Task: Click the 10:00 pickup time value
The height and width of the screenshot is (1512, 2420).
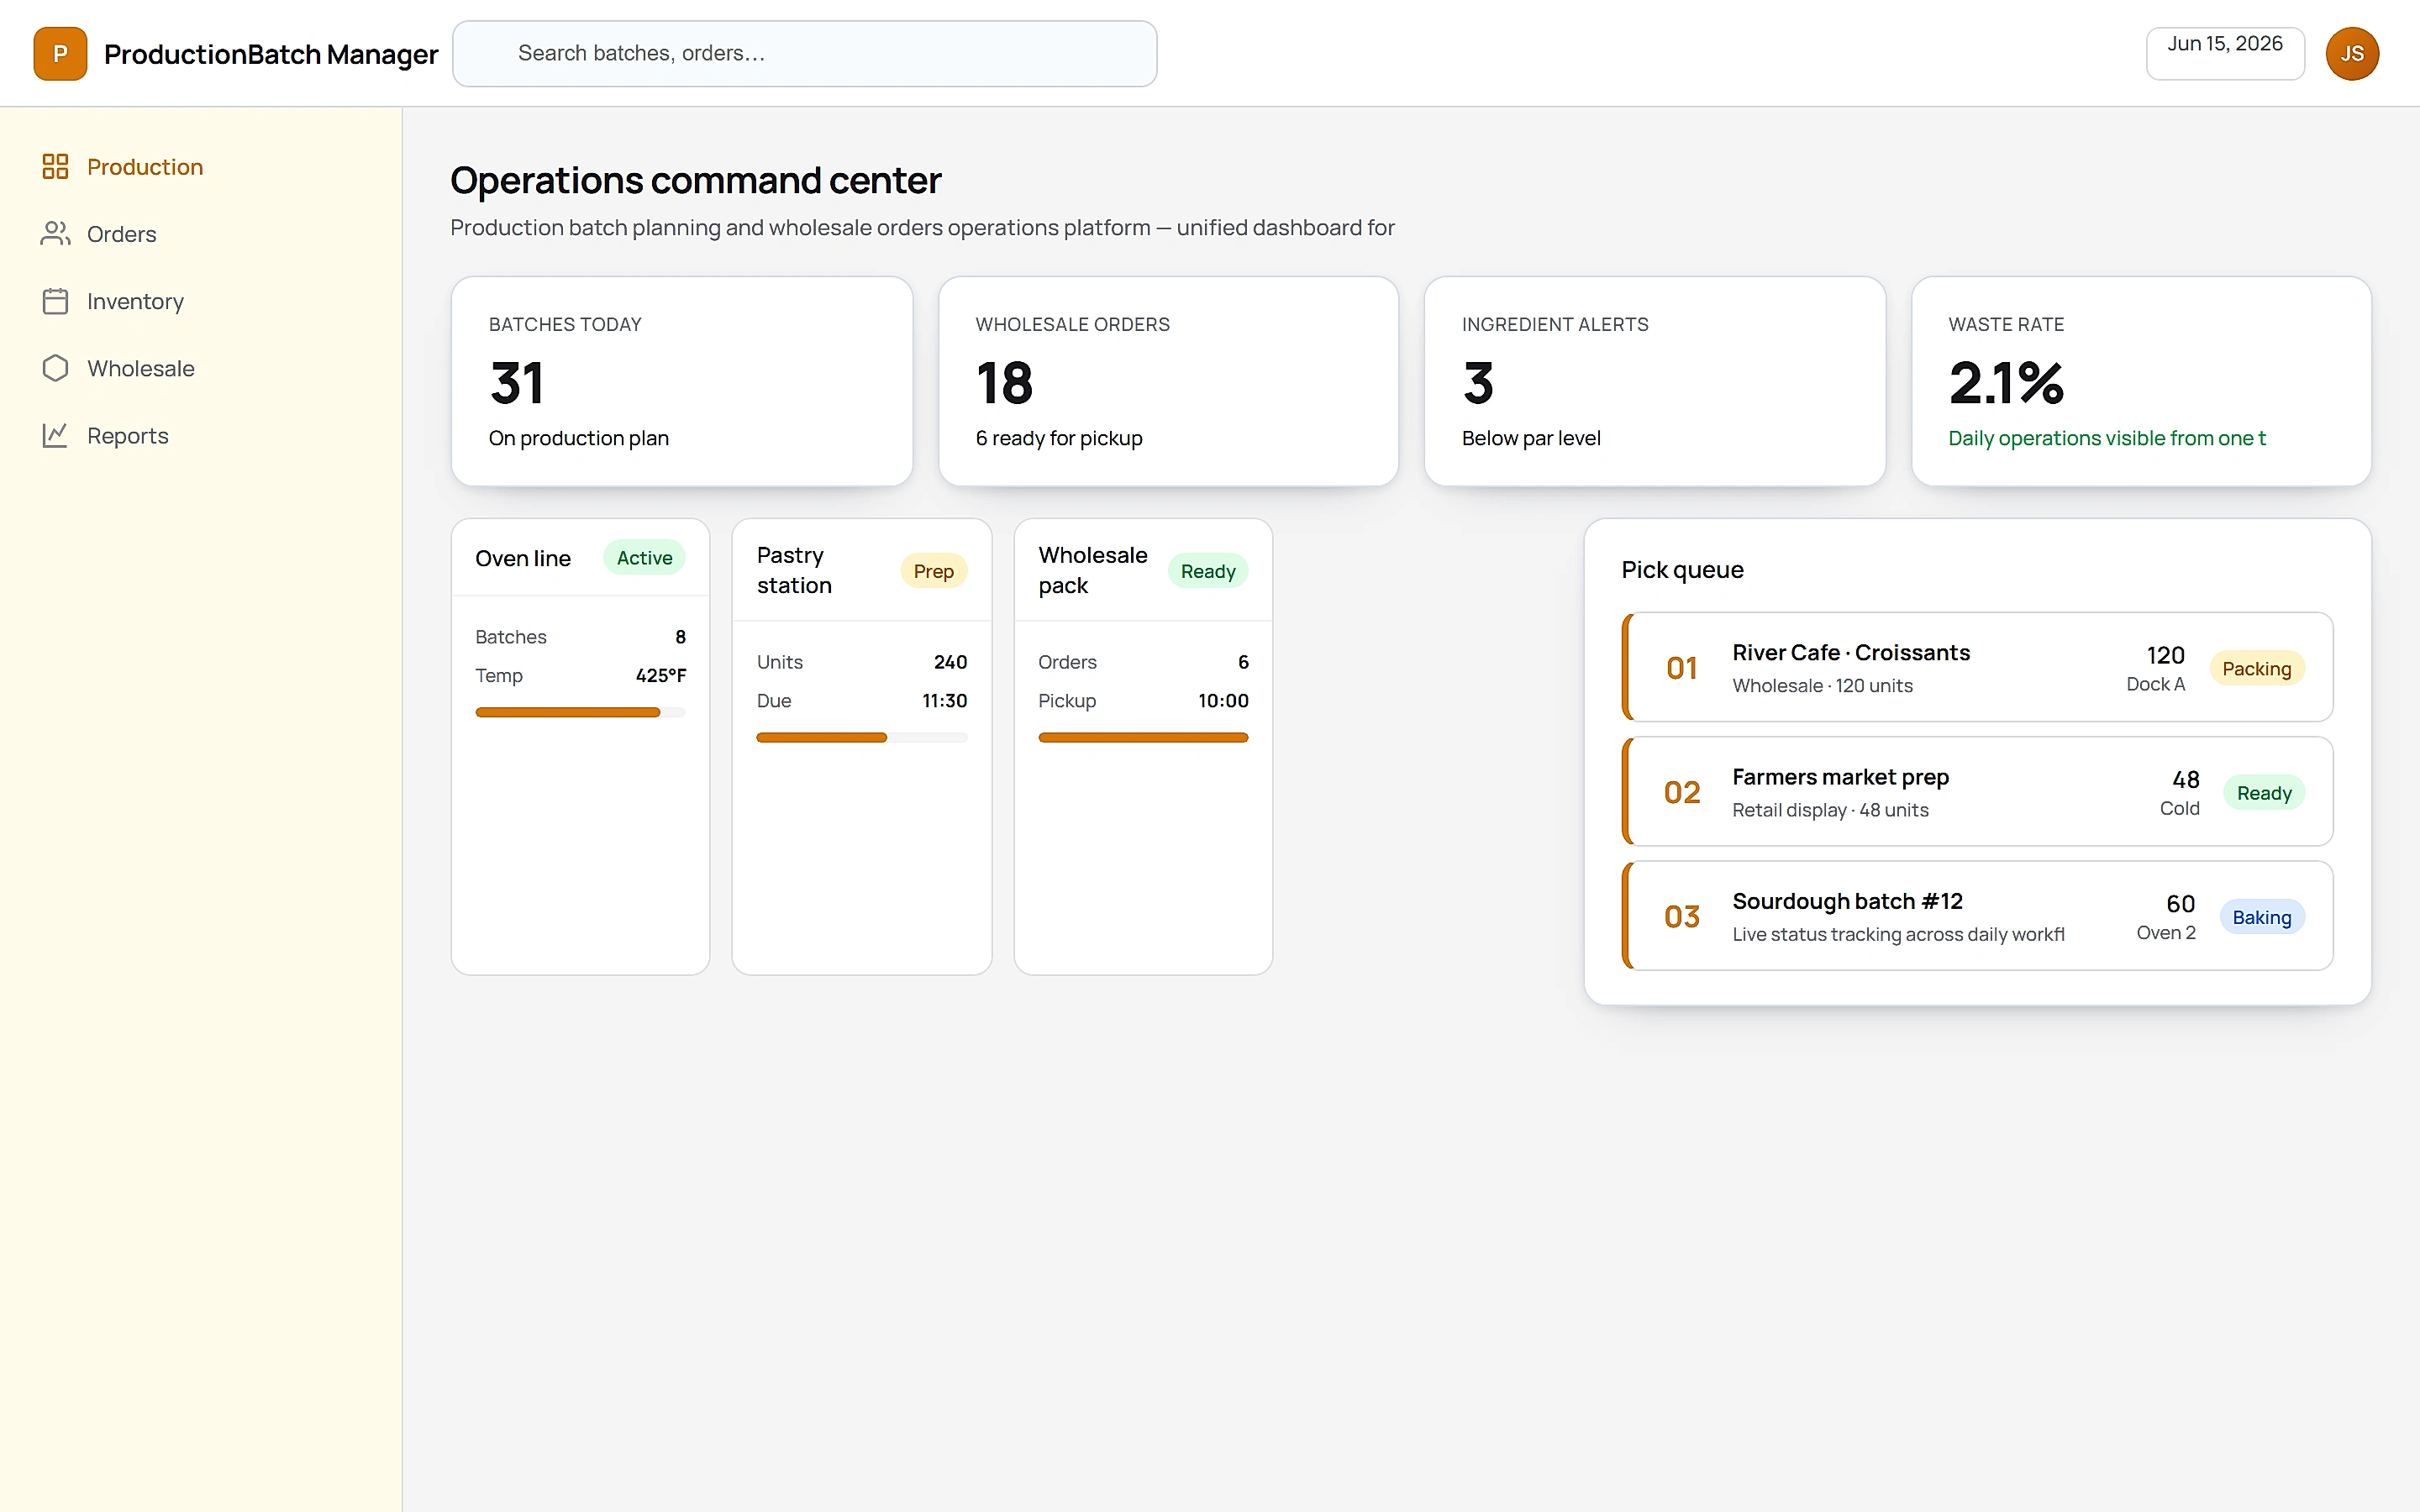Action: point(1223,701)
